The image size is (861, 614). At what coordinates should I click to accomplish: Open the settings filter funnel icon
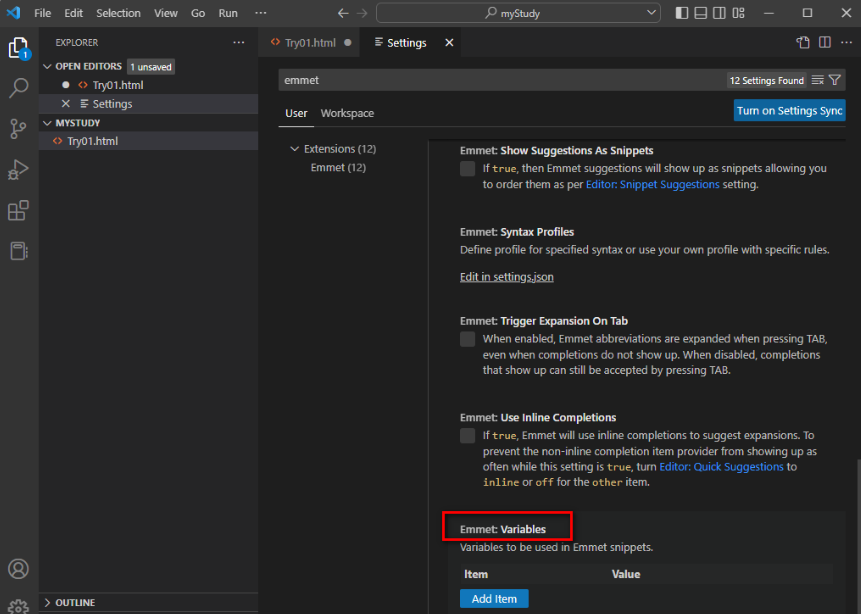click(835, 80)
